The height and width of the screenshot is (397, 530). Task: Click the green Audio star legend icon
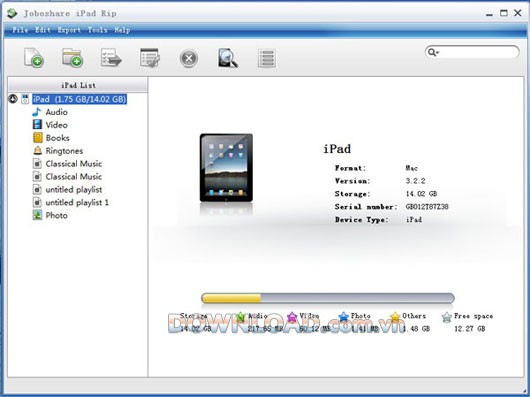240,317
